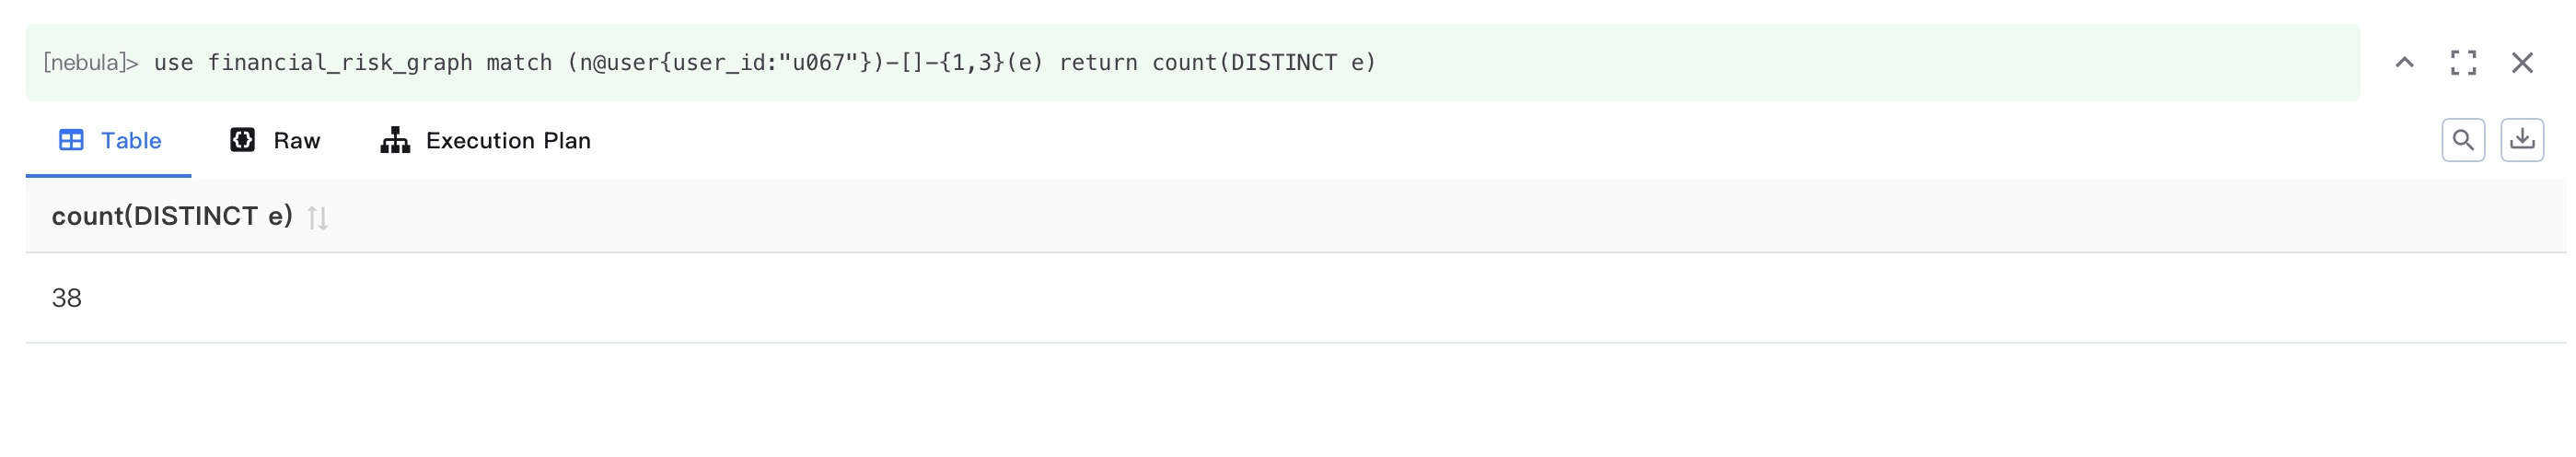Click the financial_risk_graph name in the query
This screenshot has width=2576, height=457.
340,63
